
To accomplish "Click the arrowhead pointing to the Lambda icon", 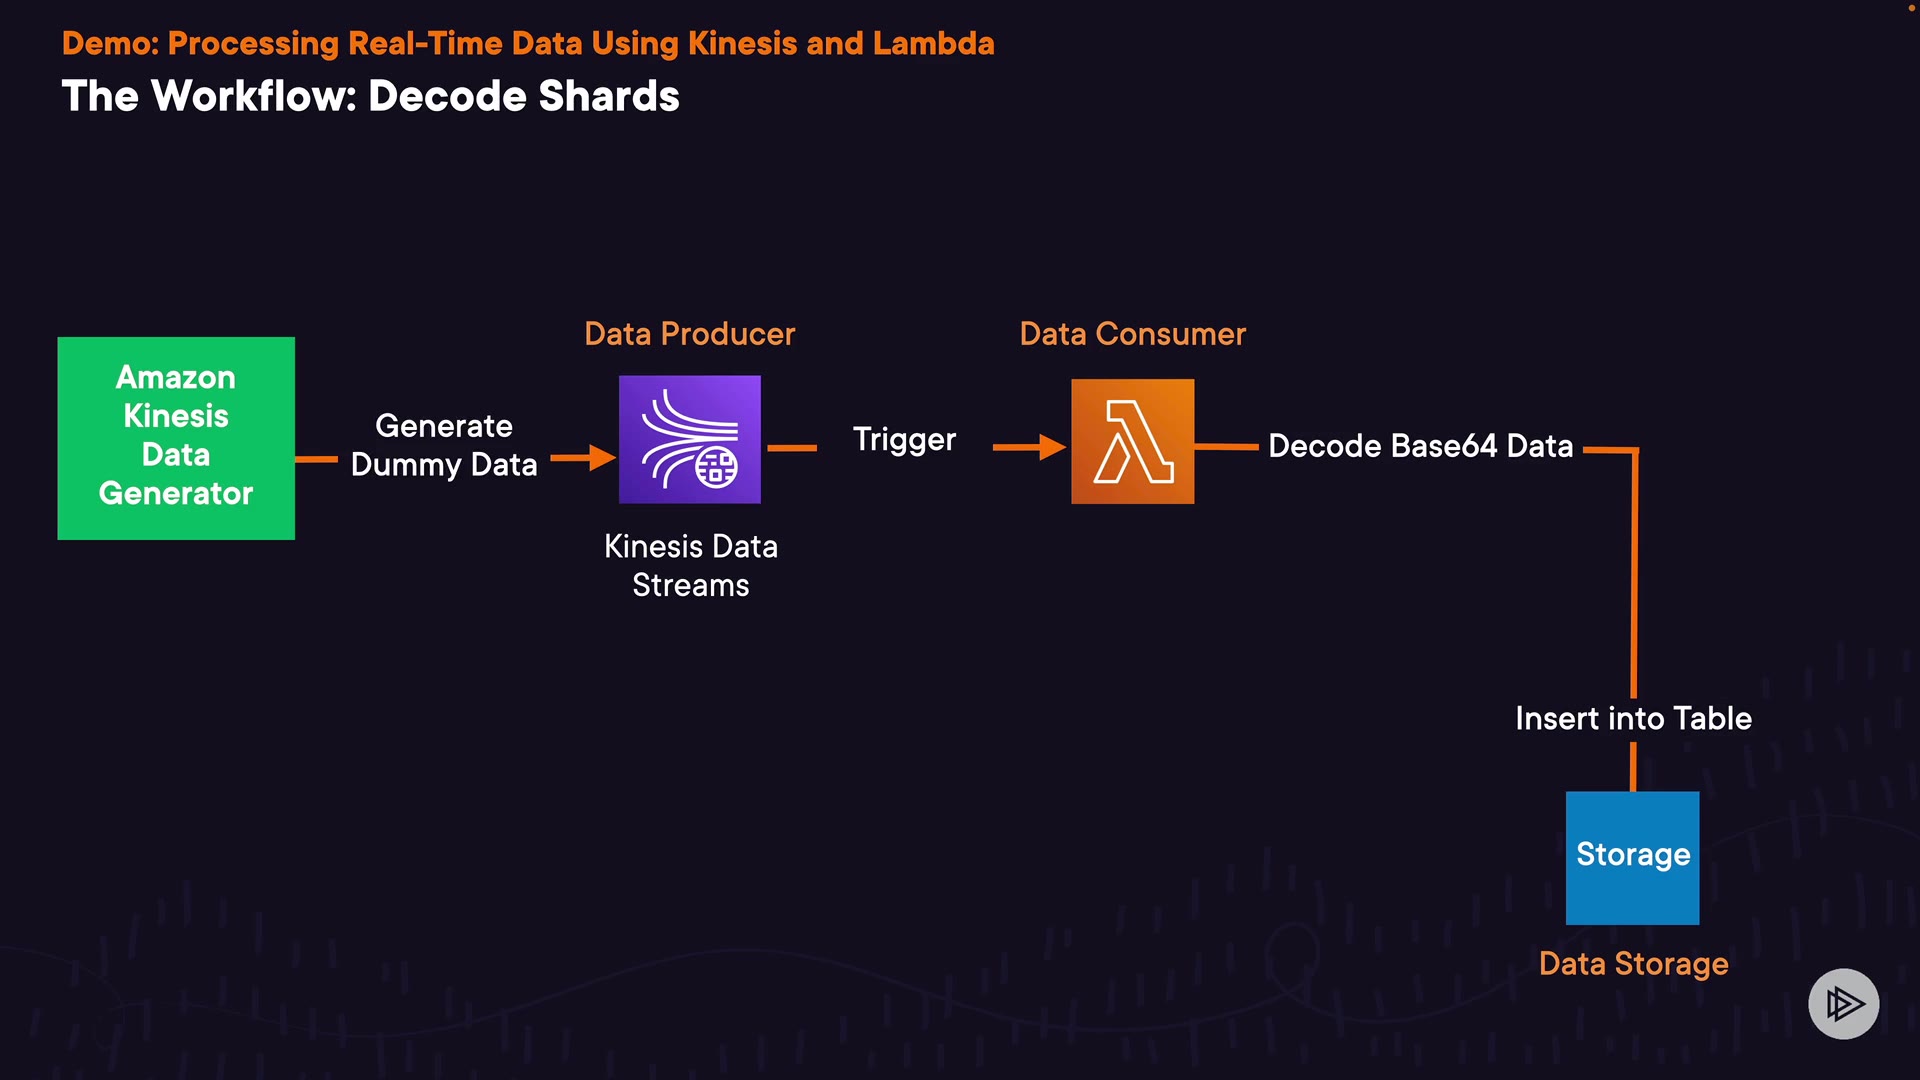I will pos(1052,447).
